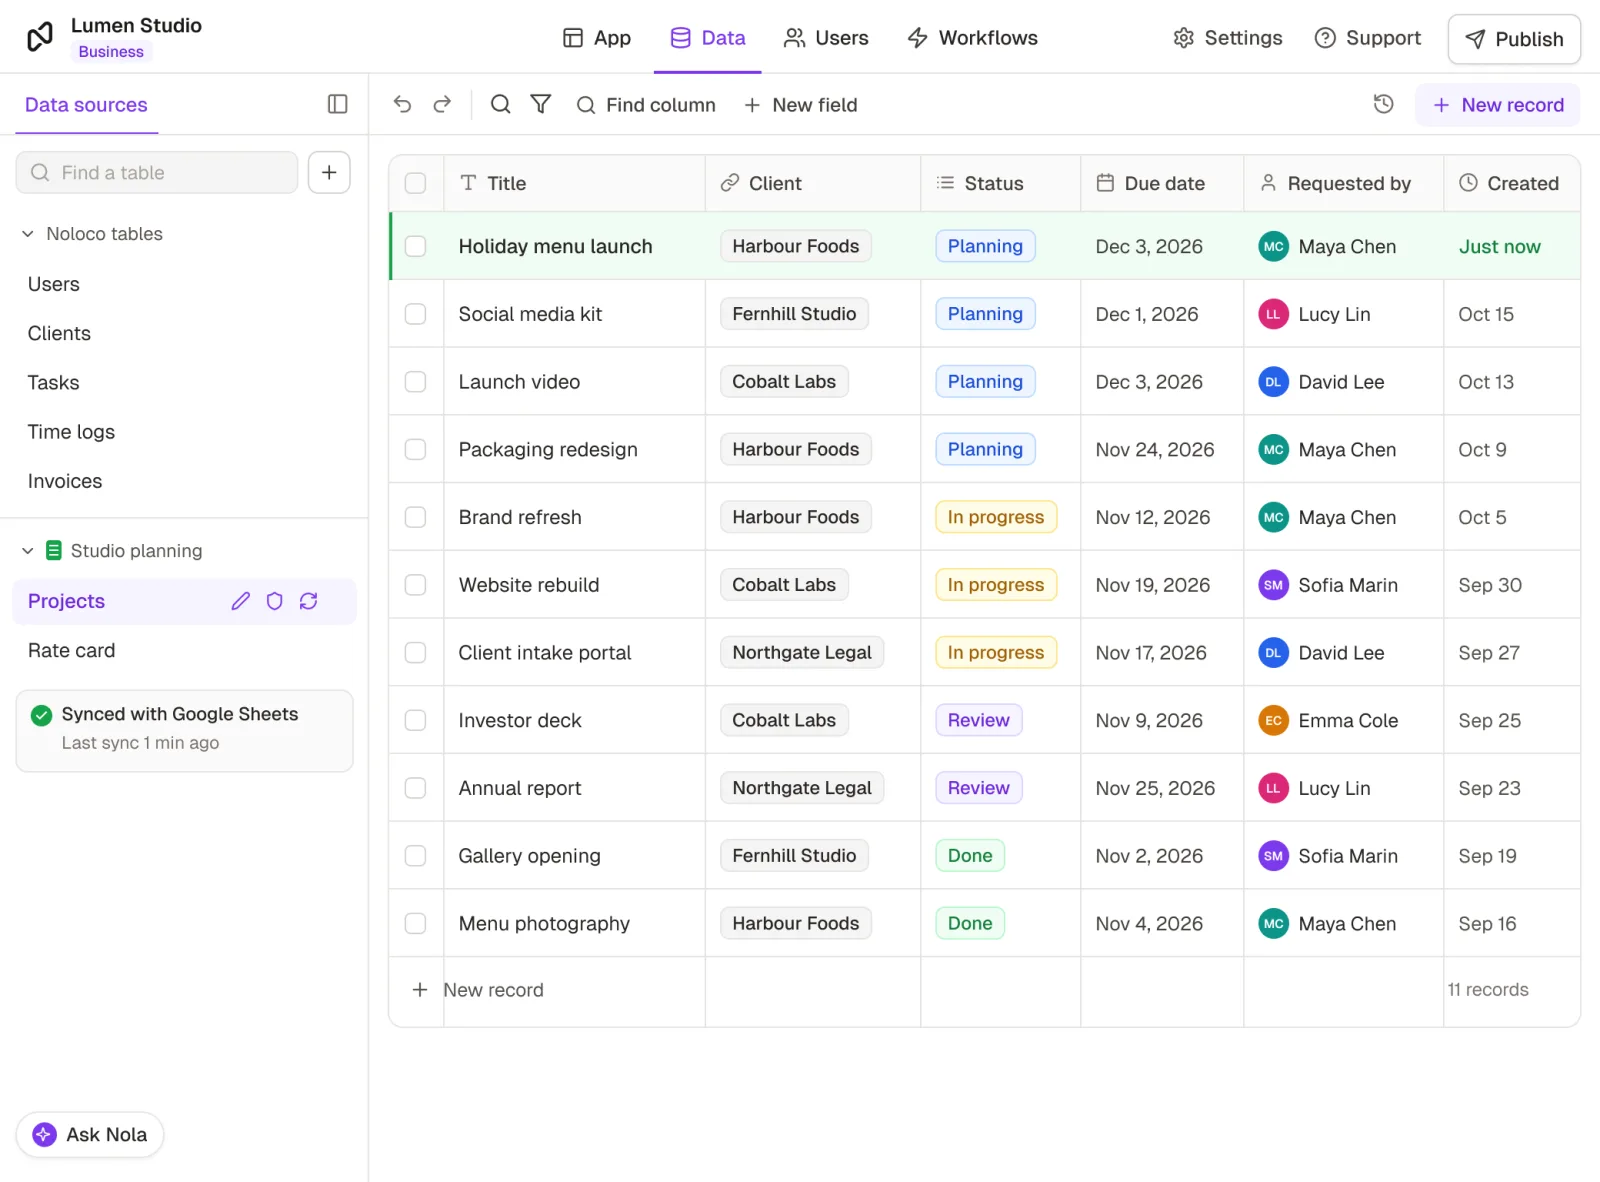Switch to the App tab
The width and height of the screenshot is (1600, 1182).
tap(597, 38)
